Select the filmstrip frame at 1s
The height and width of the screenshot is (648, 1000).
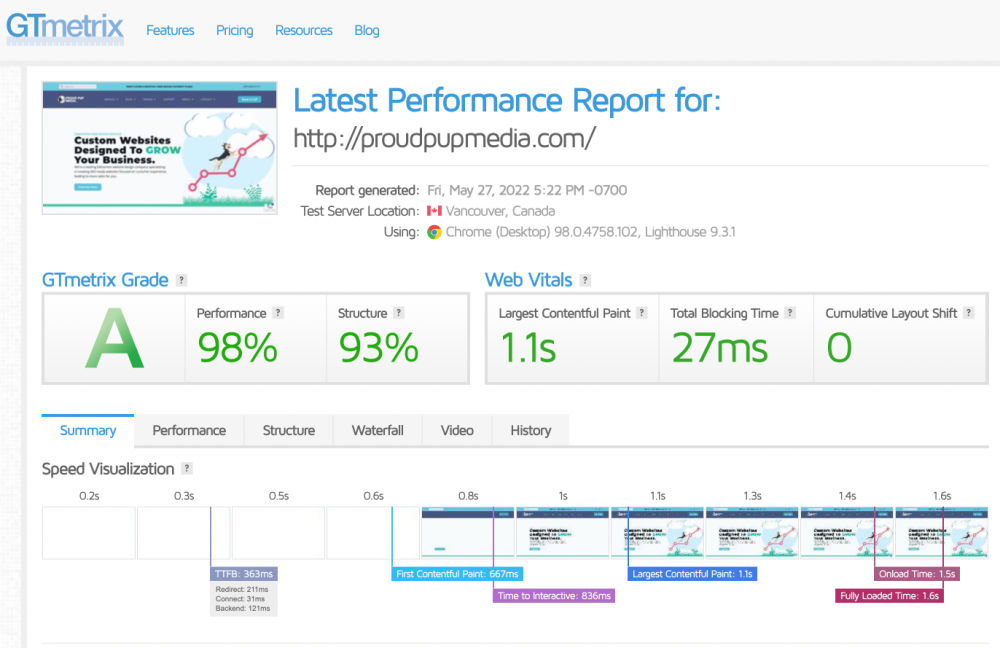click(x=562, y=533)
